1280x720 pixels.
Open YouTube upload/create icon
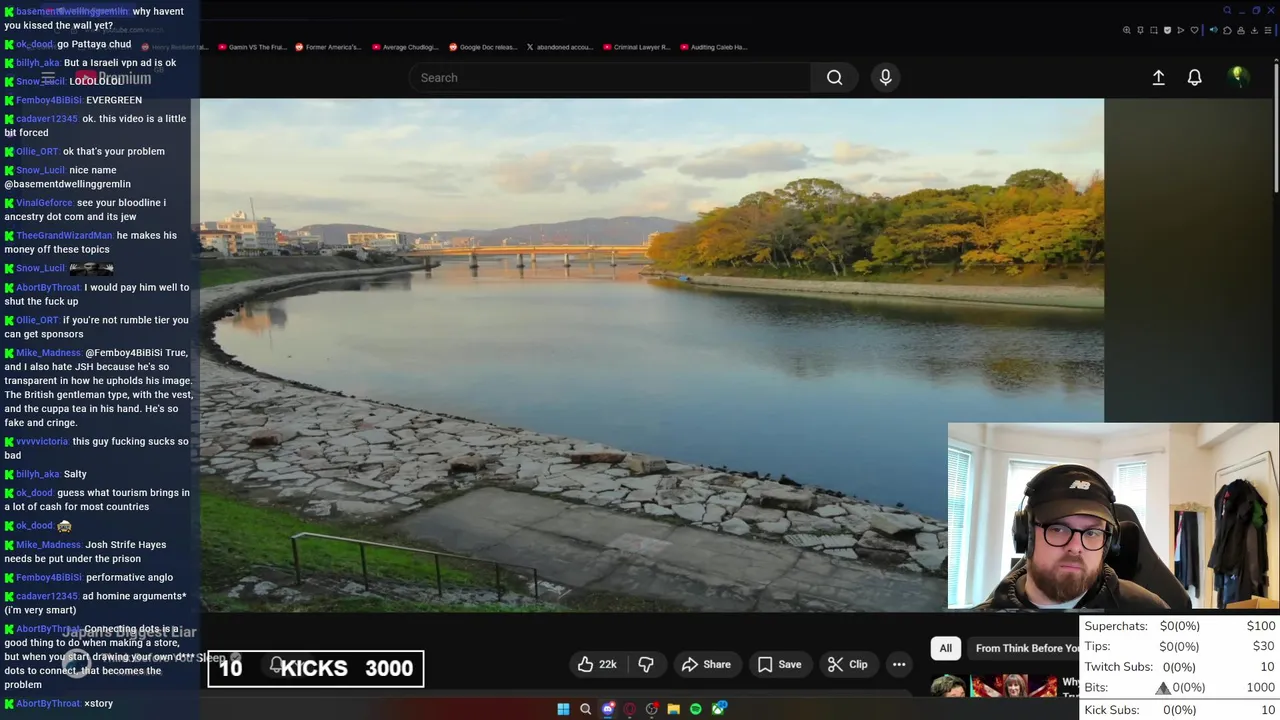[x=1158, y=77]
